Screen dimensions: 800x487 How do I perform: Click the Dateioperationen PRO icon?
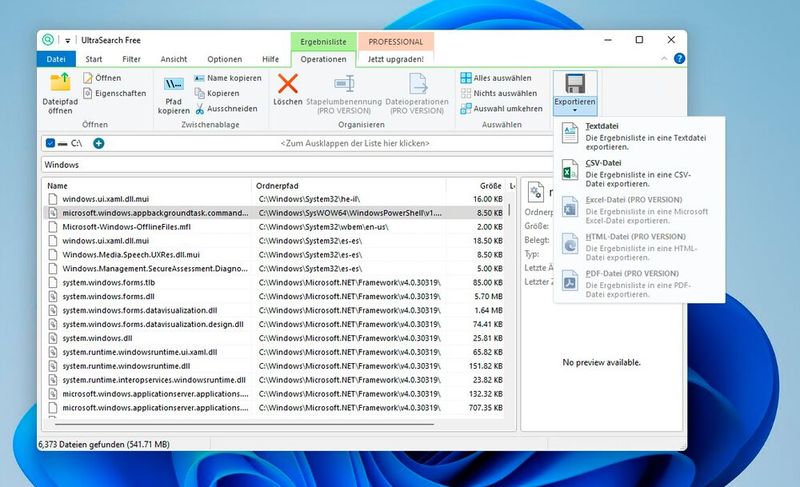pyautogui.click(x=417, y=84)
